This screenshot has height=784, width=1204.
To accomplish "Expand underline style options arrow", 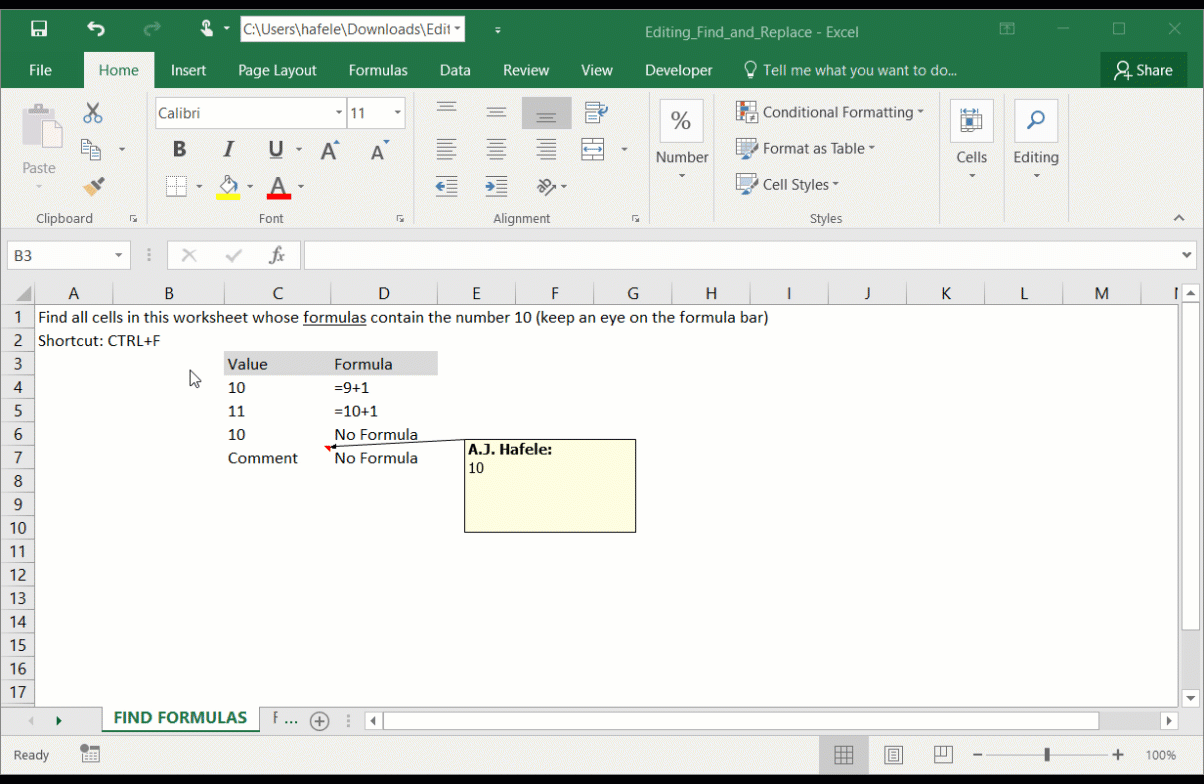I will point(299,150).
